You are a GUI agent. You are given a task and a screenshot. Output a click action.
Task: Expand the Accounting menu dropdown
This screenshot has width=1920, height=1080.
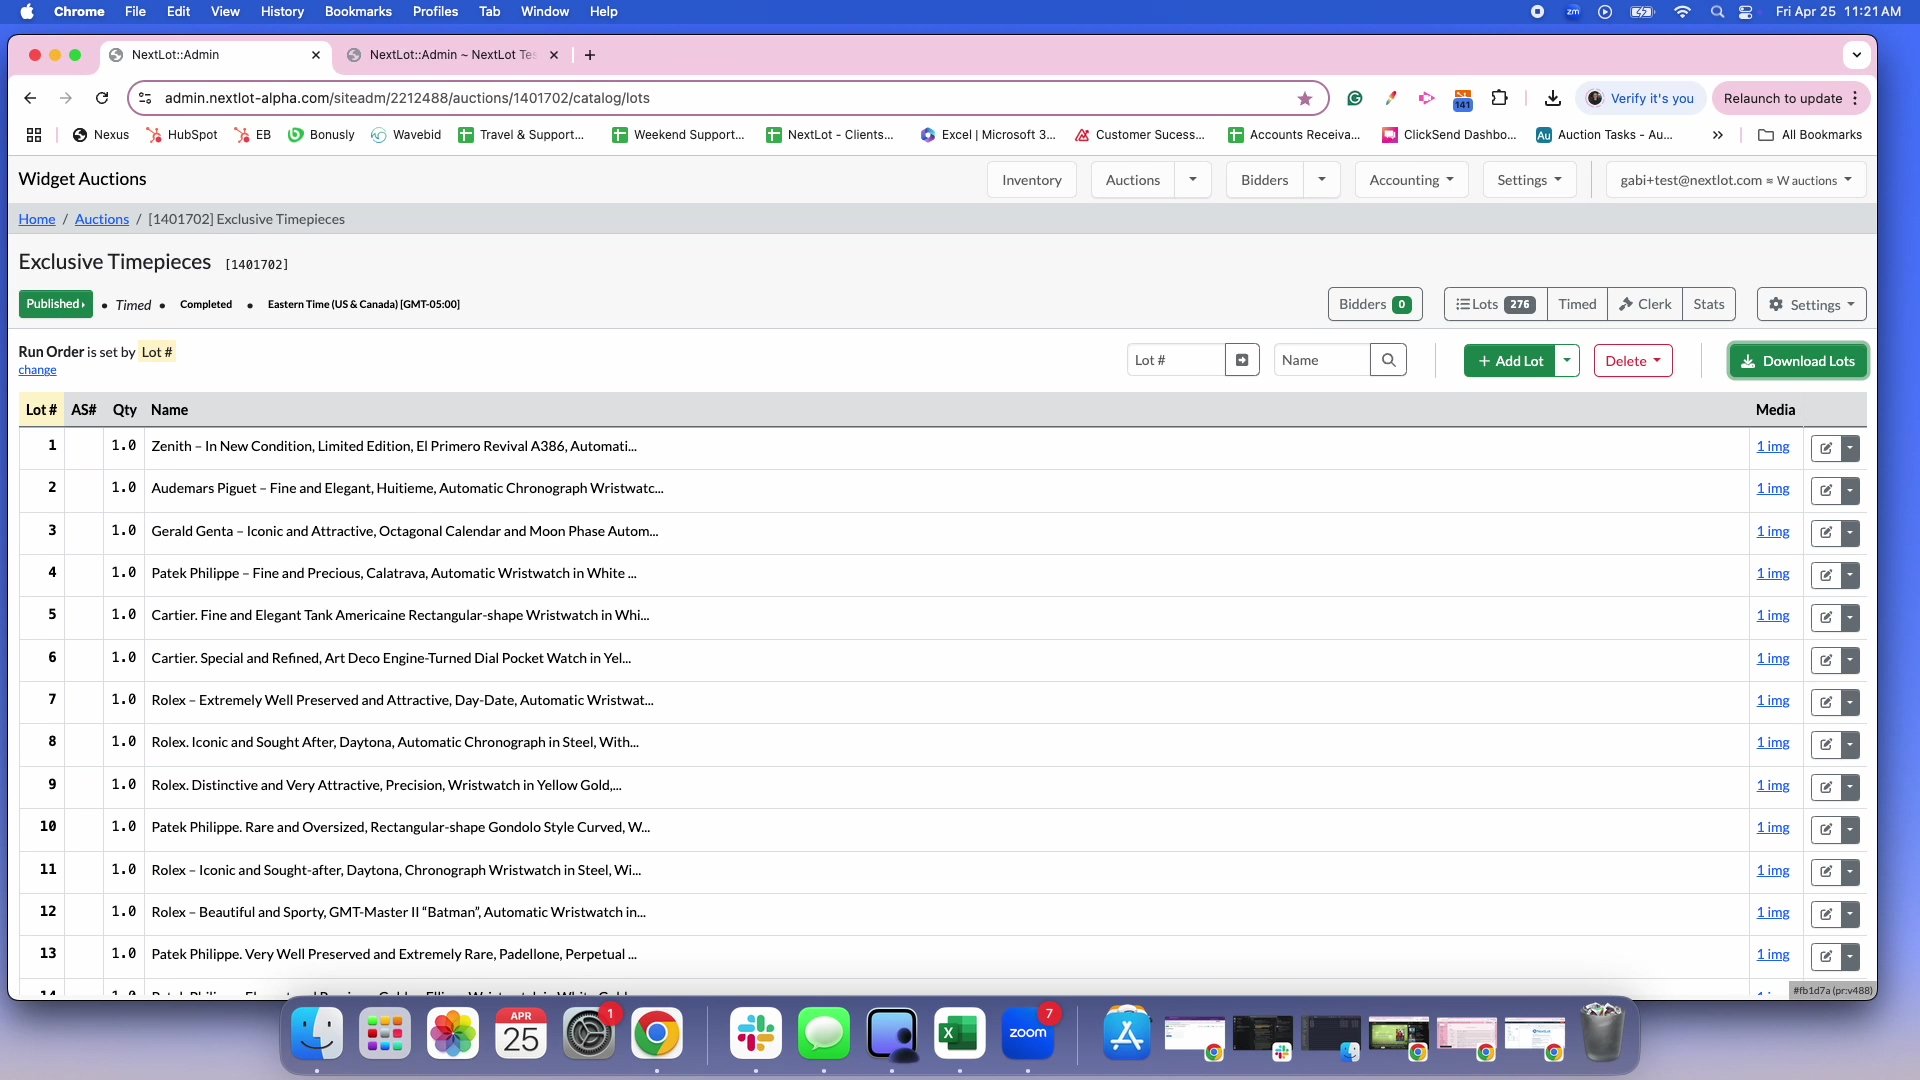(1411, 180)
